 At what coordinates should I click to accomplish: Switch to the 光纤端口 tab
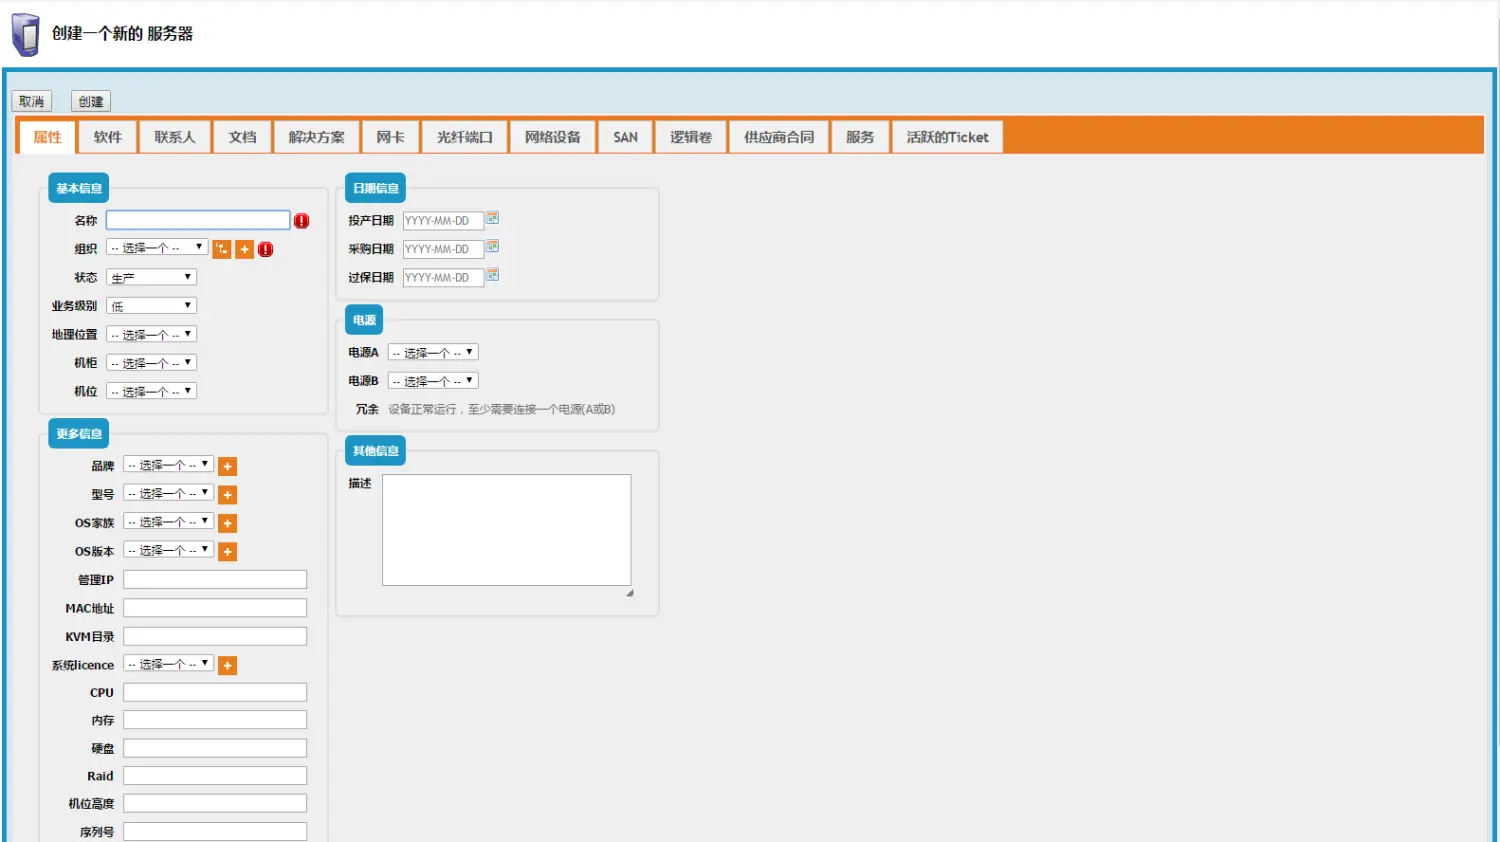(x=465, y=137)
